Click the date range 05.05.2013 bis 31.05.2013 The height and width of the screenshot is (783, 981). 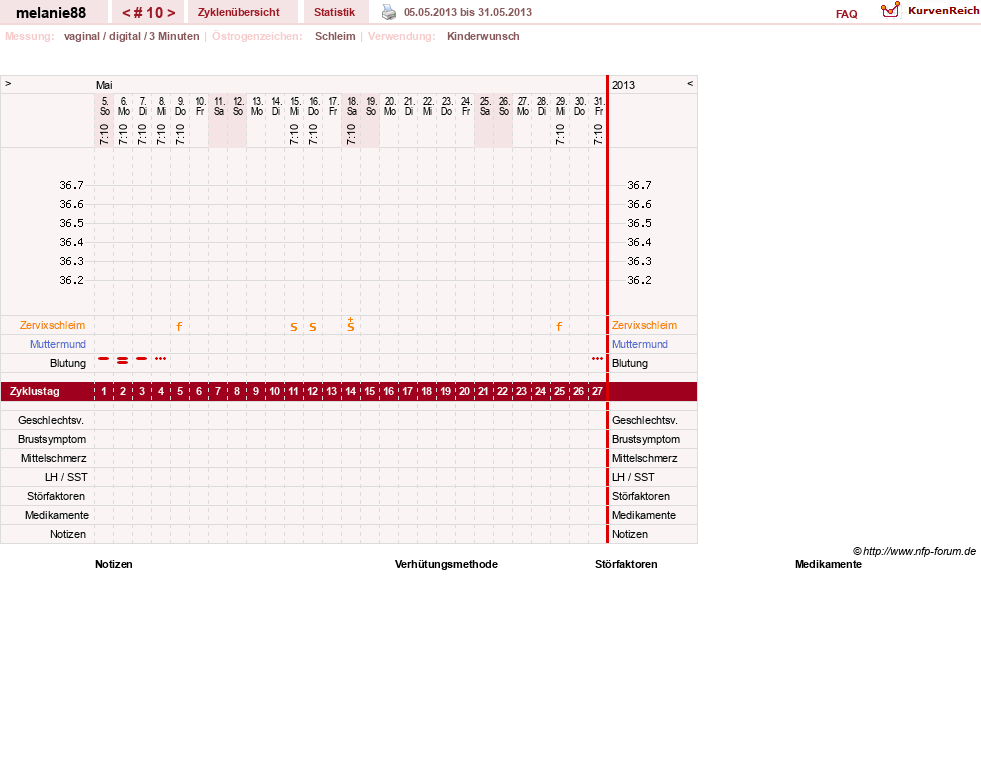[468, 12]
